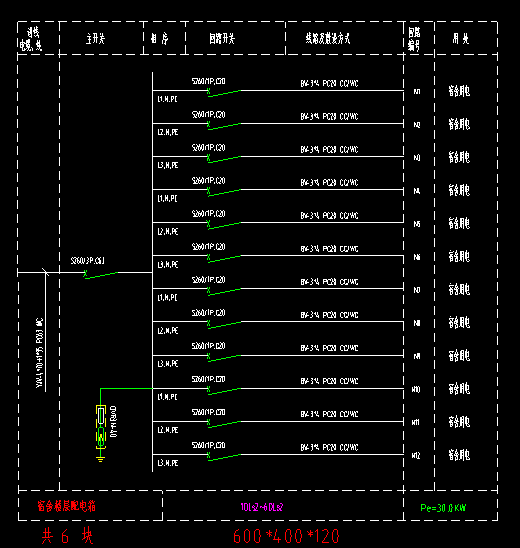Screen dimensions: 520x548
Task: Select the BV-3*4 PC20 CC/WC text of circuit N6
Action: click(329, 249)
